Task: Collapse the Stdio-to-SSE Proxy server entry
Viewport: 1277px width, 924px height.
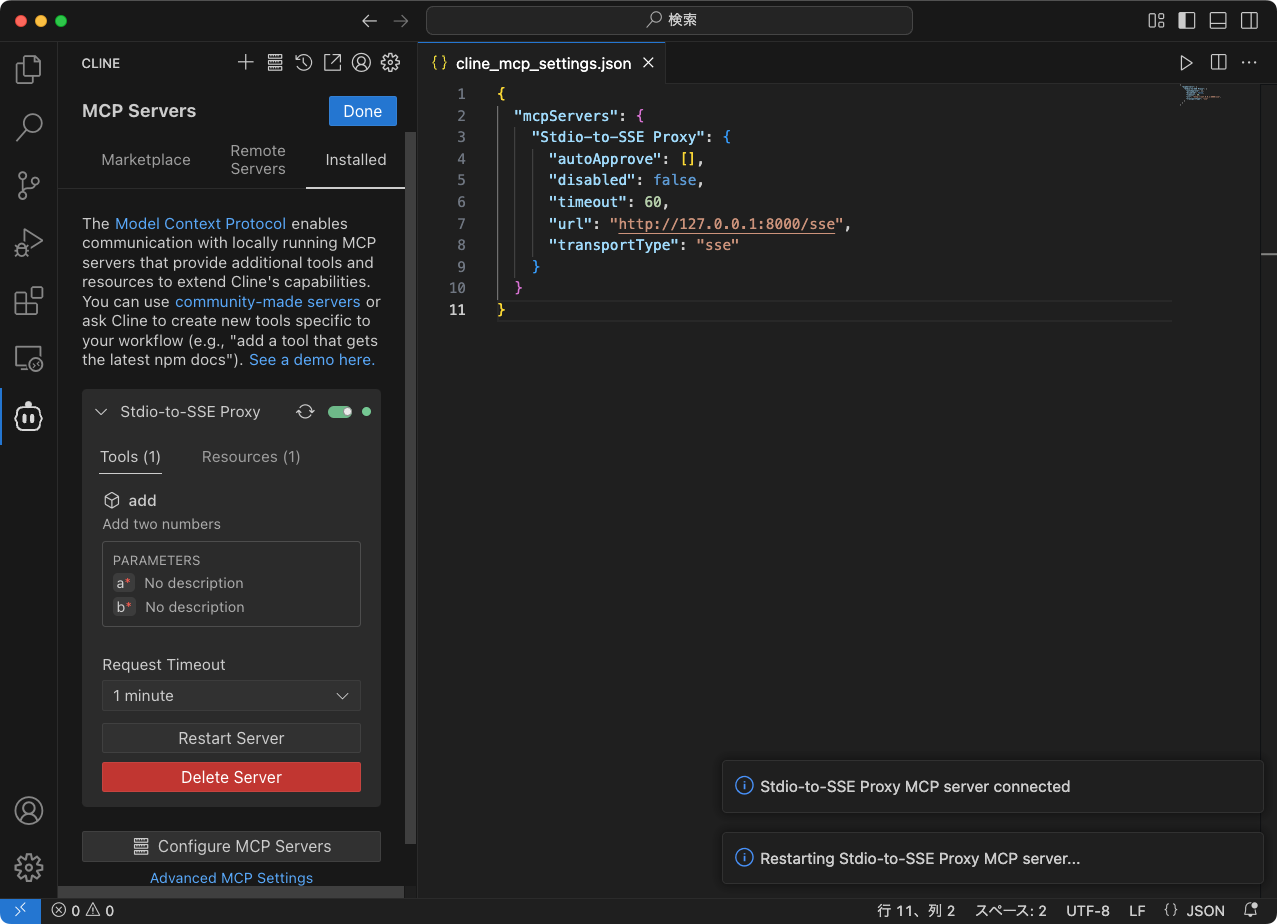Action: click(100, 411)
